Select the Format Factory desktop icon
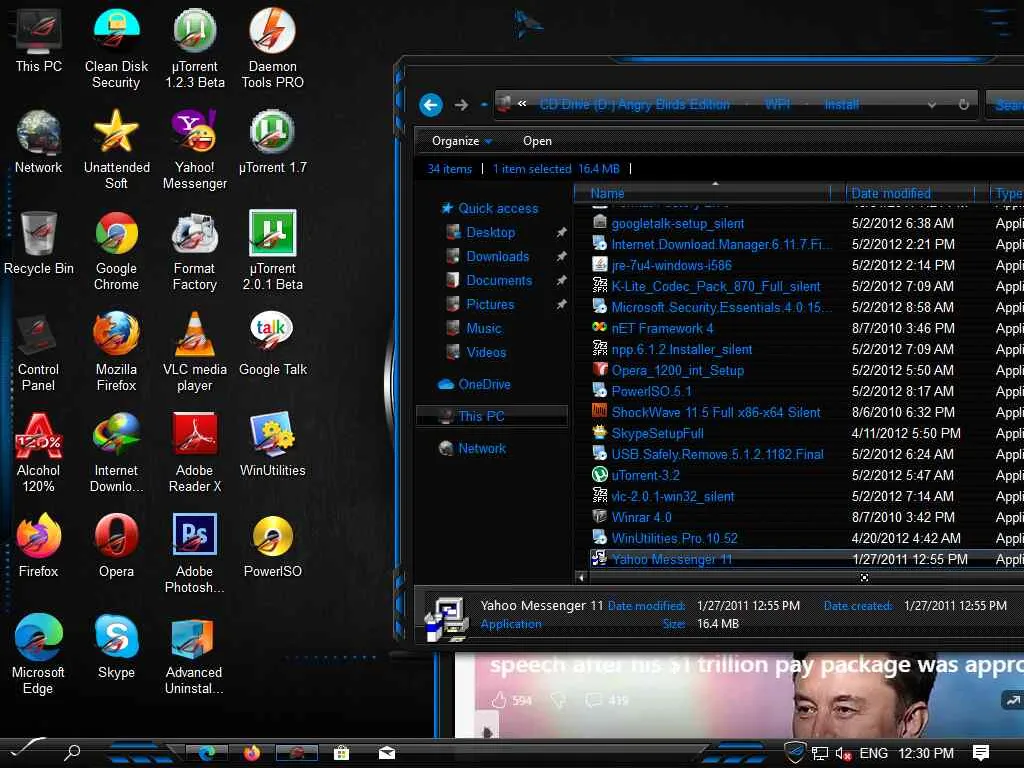The height and width of the screenshot is (768, 1024). [x=194, y=235]
